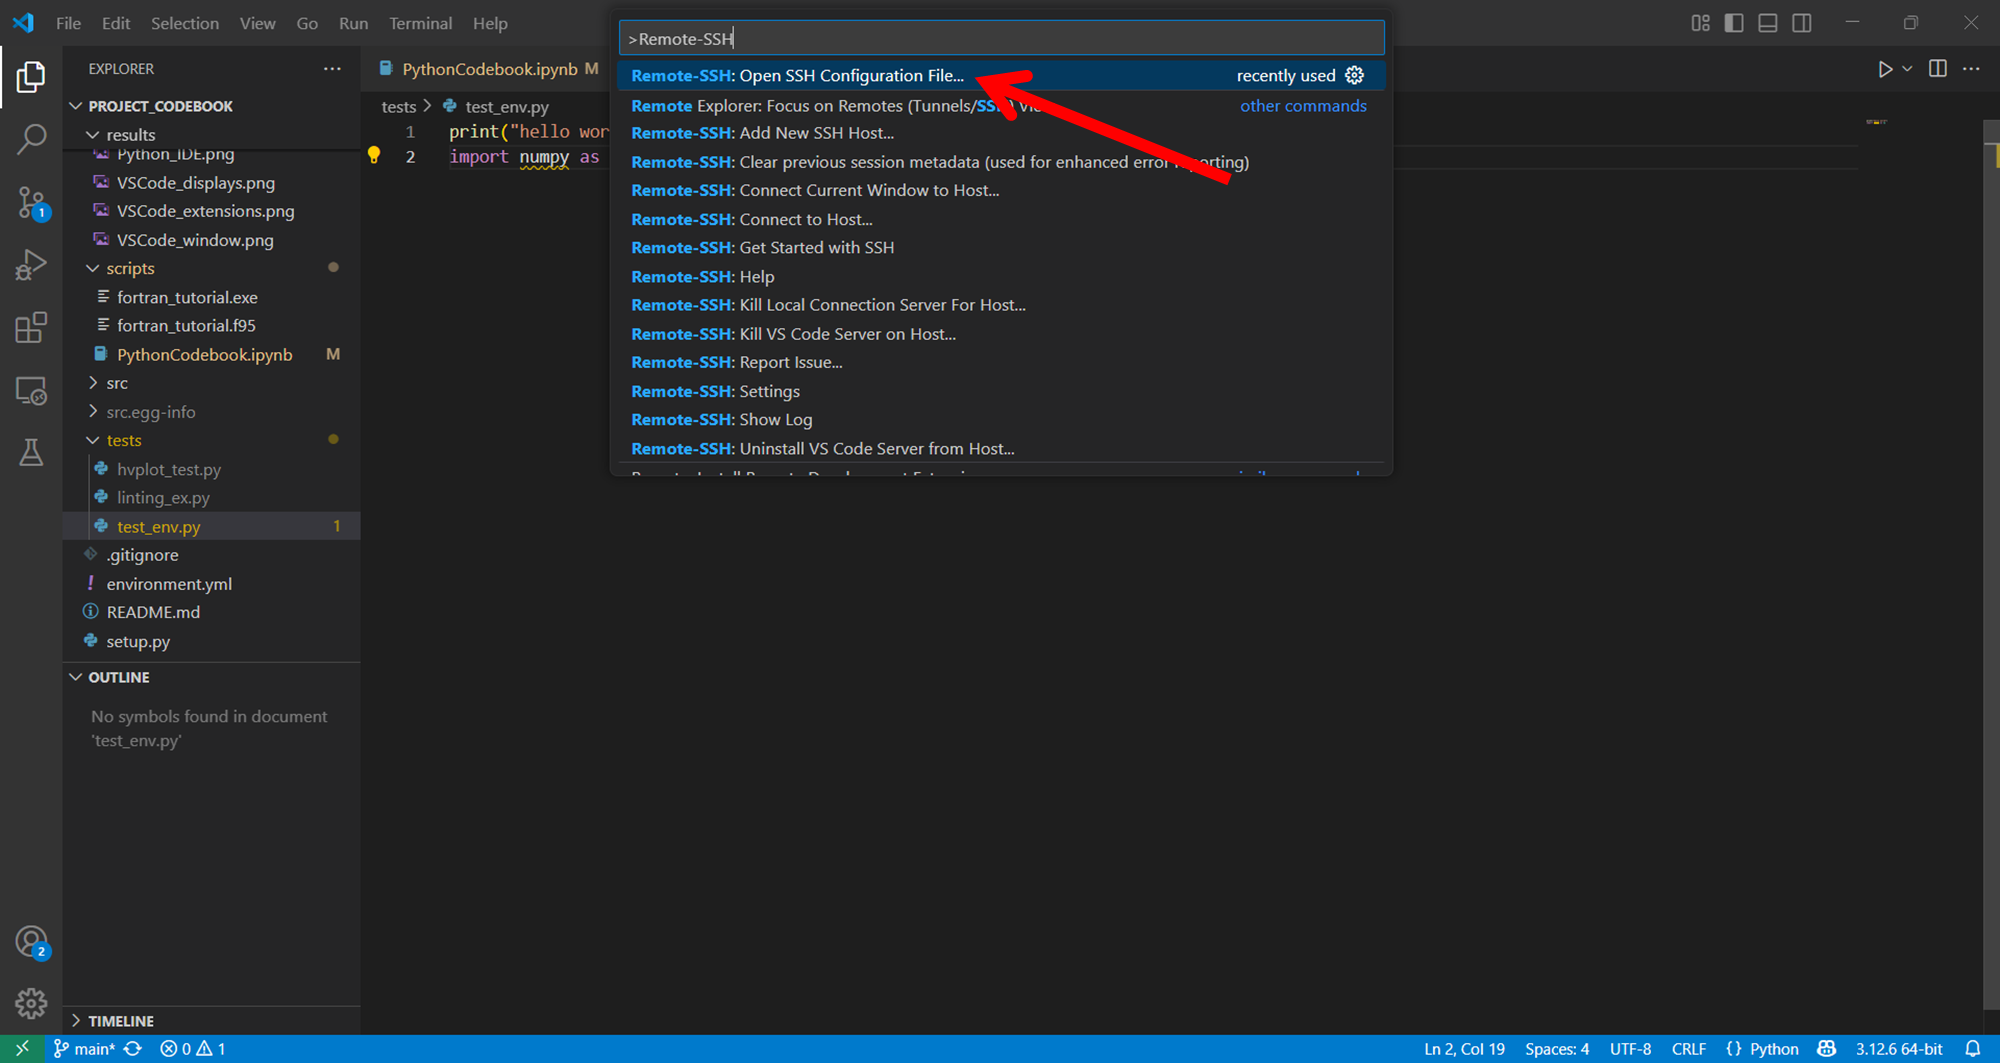Image resolution: width=2000 pixels, height=1063 pixels.
Task: Expand the src folder
Action: [117, 383]
